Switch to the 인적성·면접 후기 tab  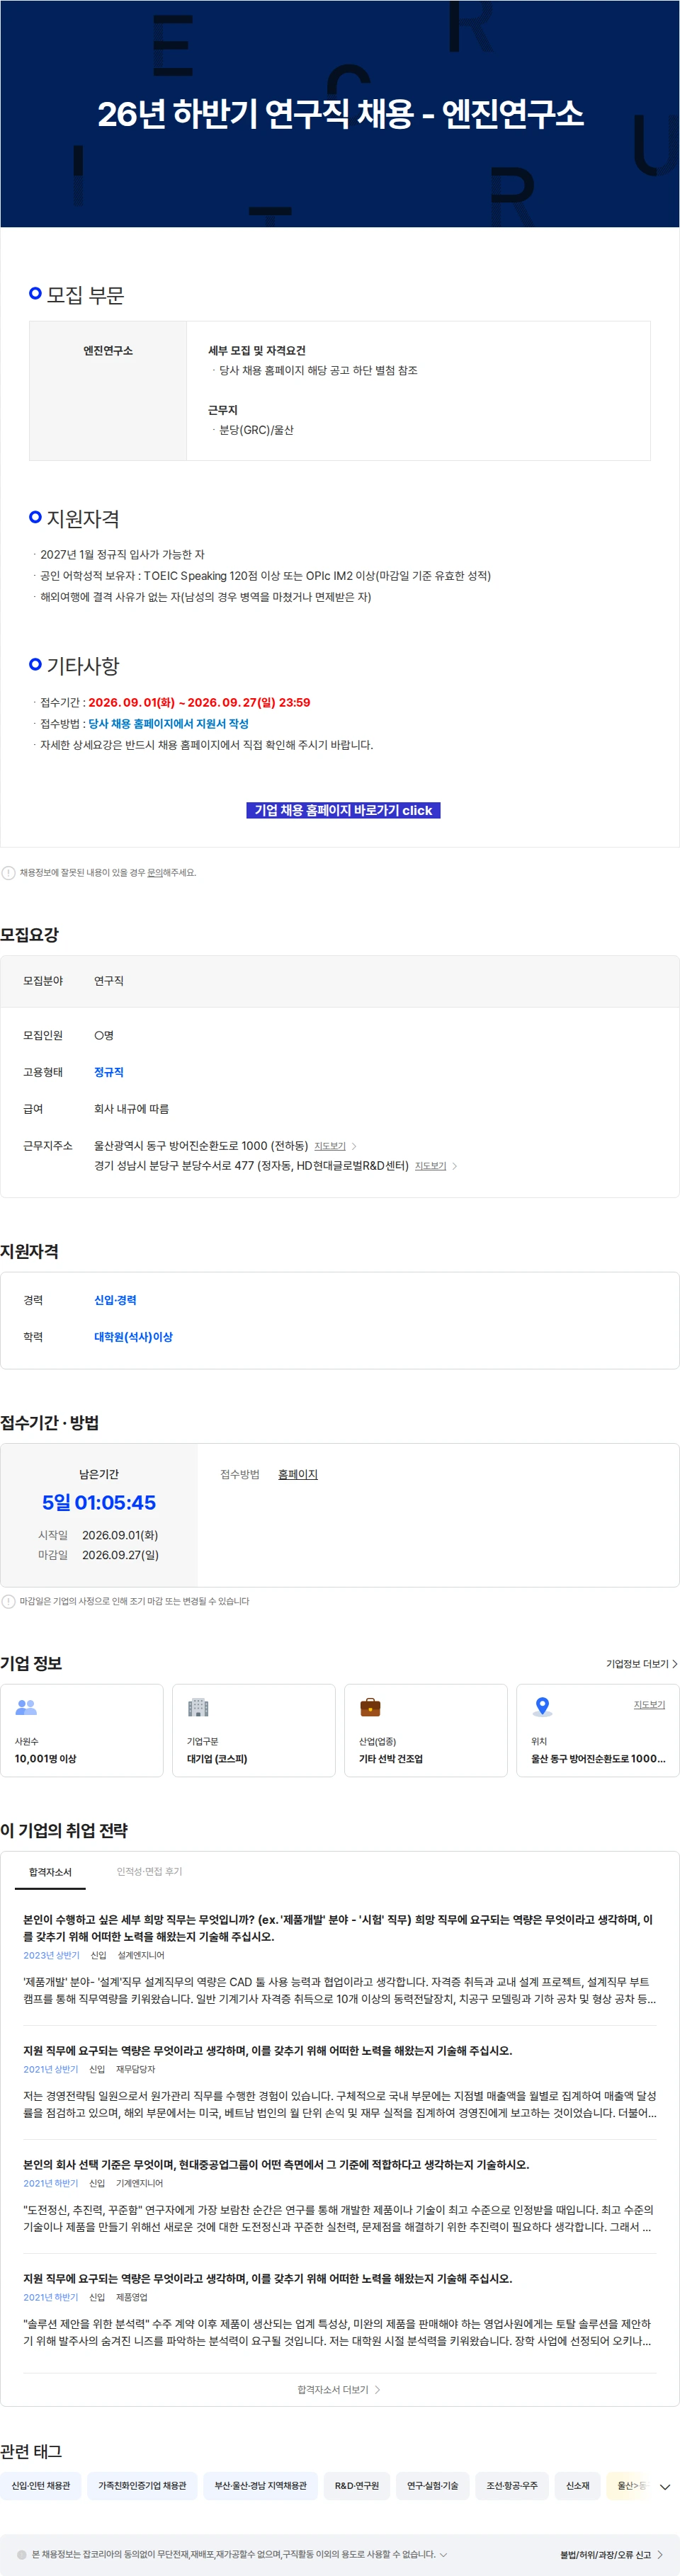click(149, 1872)
